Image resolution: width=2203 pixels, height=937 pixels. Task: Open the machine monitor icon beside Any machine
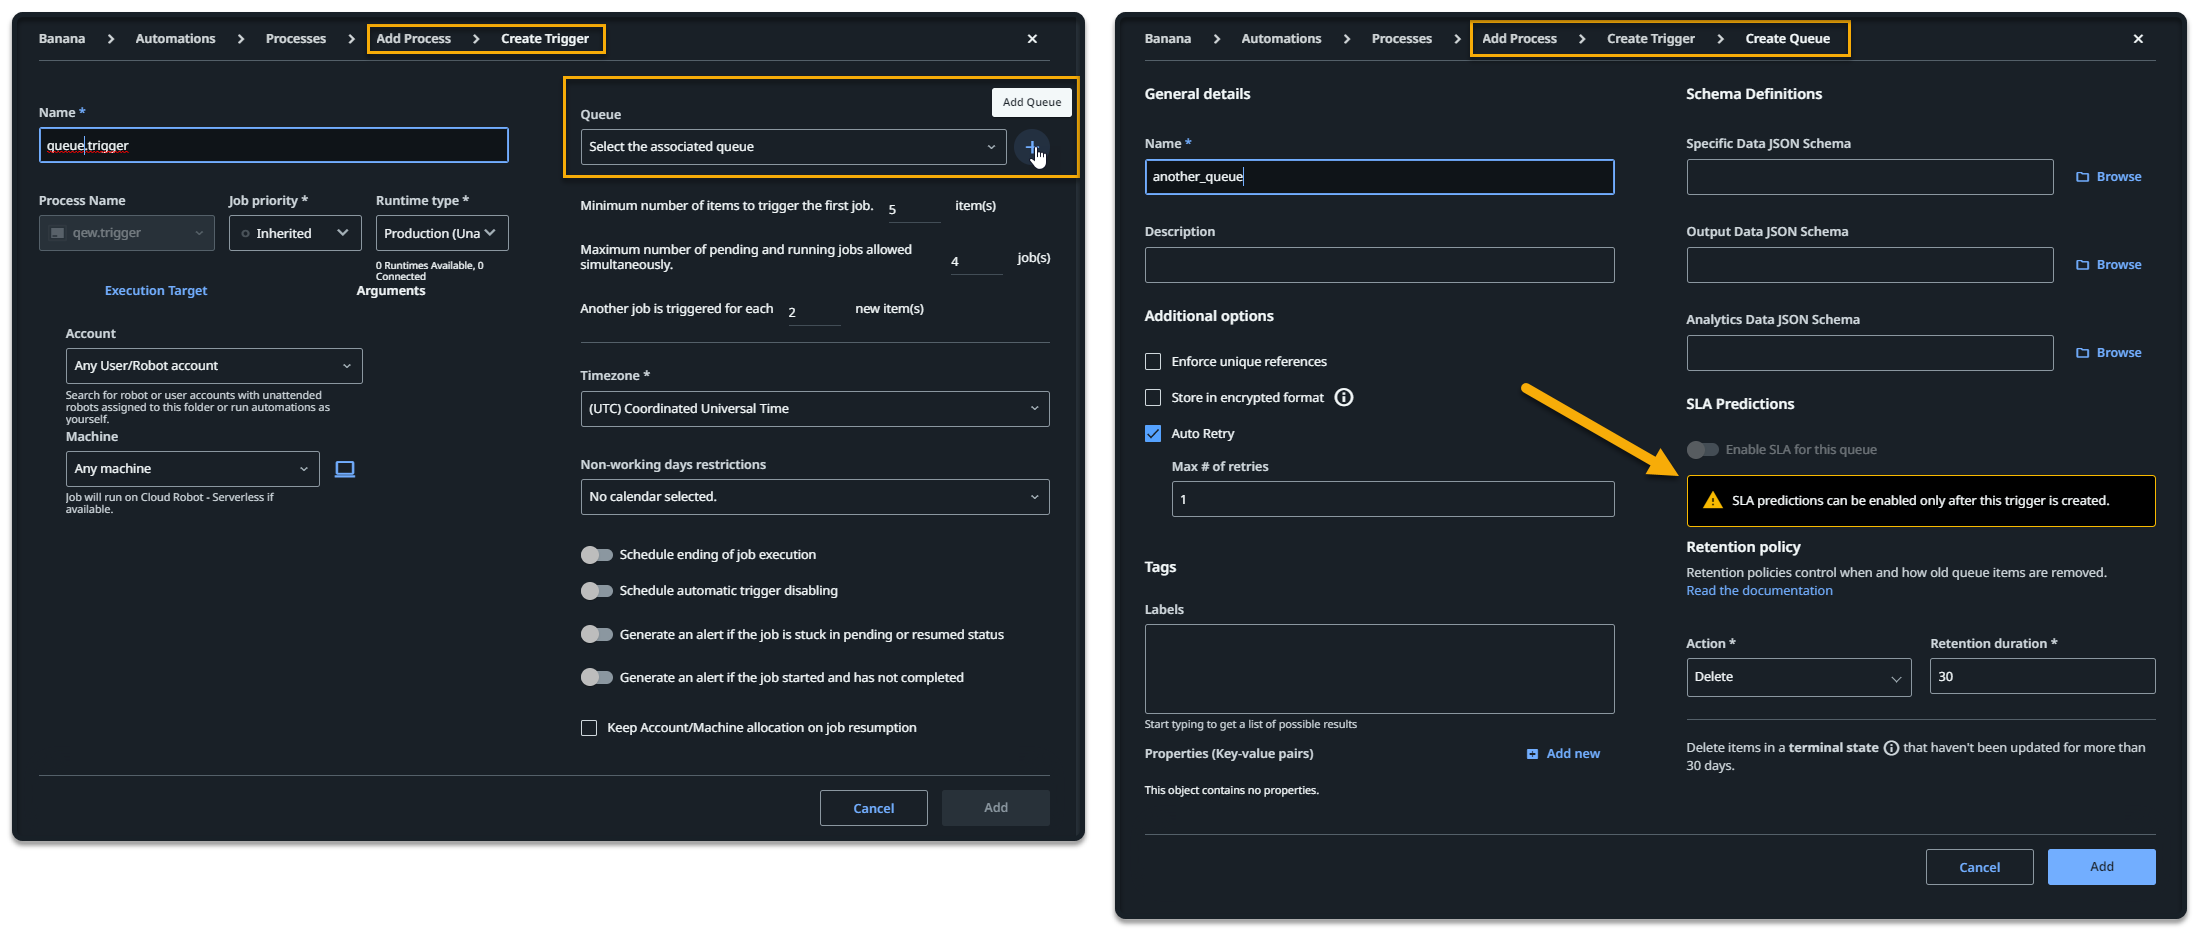345,468
